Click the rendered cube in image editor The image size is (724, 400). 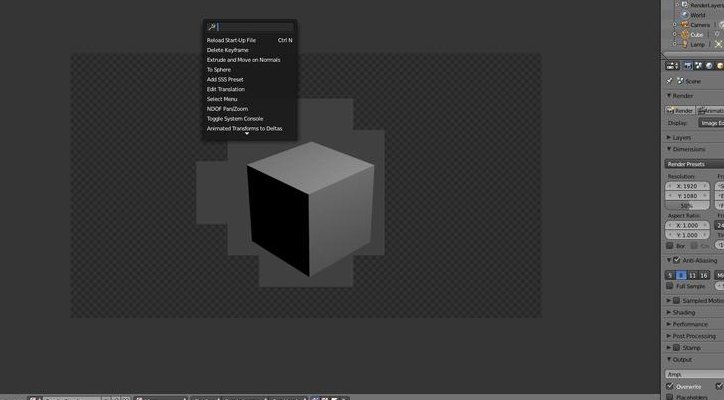pyautogui.click(x=310, y=209)
